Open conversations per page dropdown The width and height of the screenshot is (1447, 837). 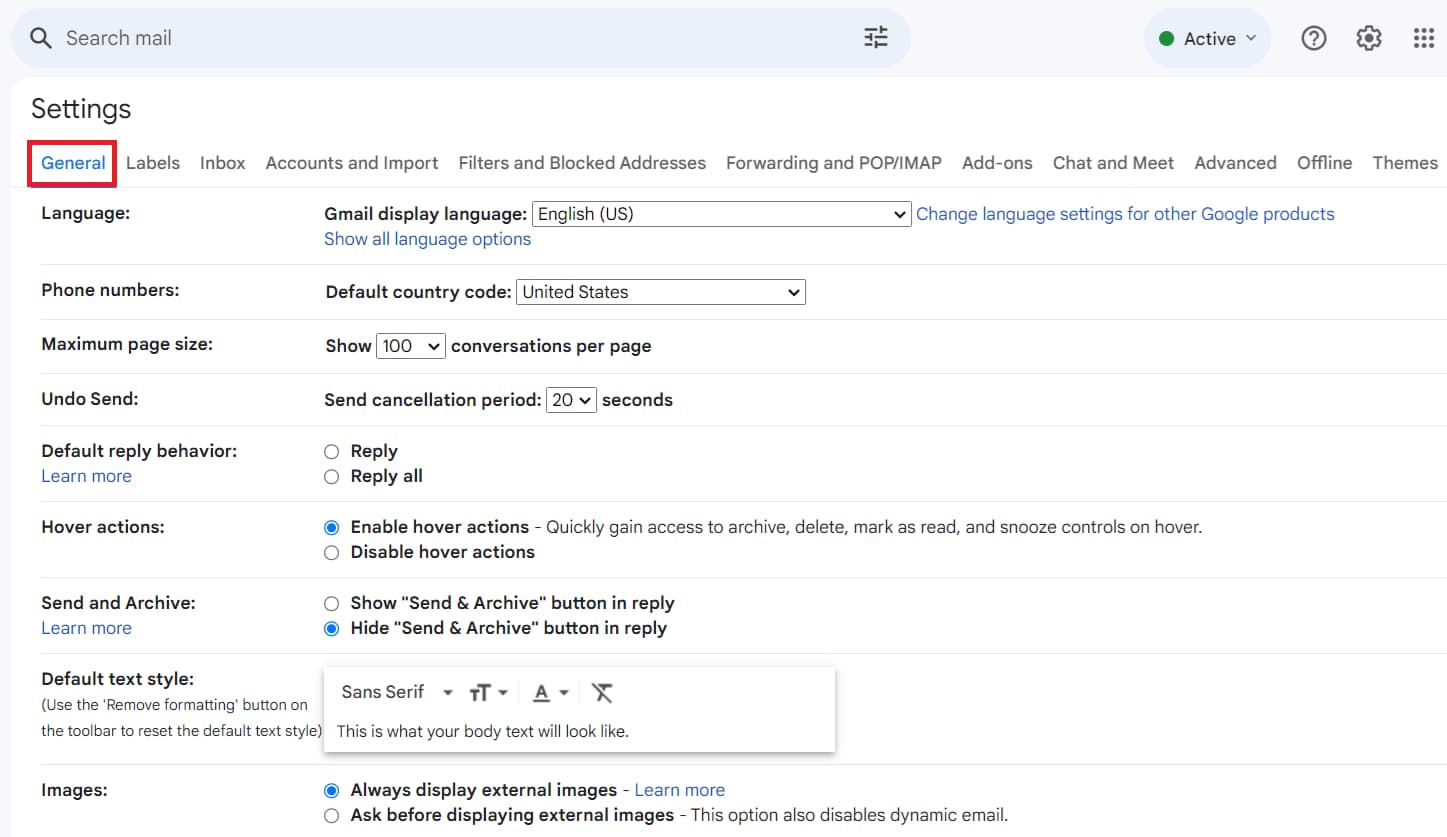tap(411, 346)
